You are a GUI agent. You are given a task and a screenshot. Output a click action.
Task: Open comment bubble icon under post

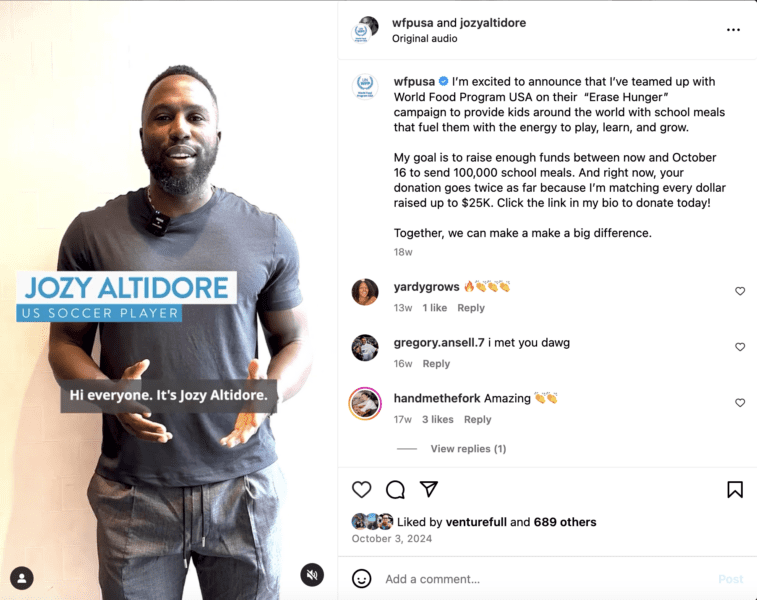click(x=395, y=489)
